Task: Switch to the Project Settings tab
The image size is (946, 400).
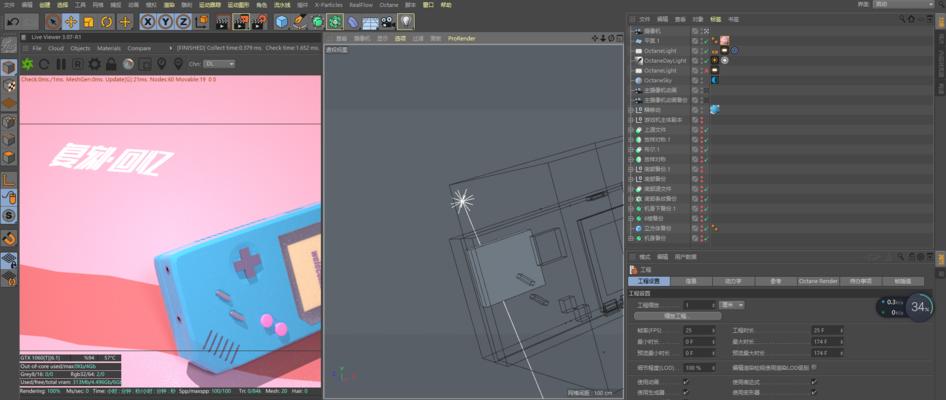Action: (x=649, y=281)
